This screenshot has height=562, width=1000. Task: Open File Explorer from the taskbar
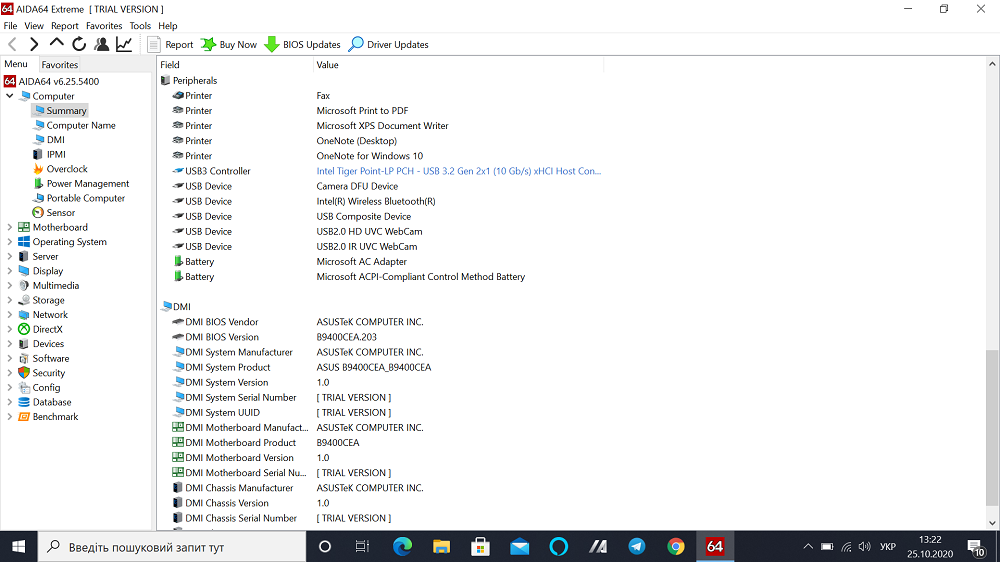(441, 547)
